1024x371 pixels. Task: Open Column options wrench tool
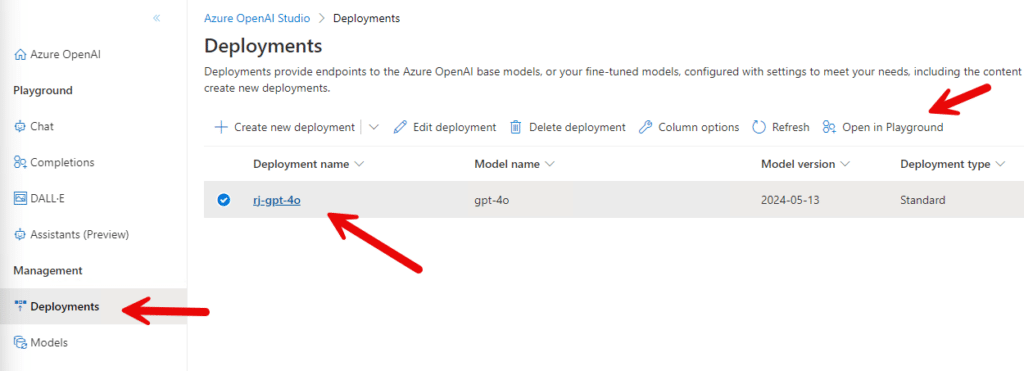[645, 127]
